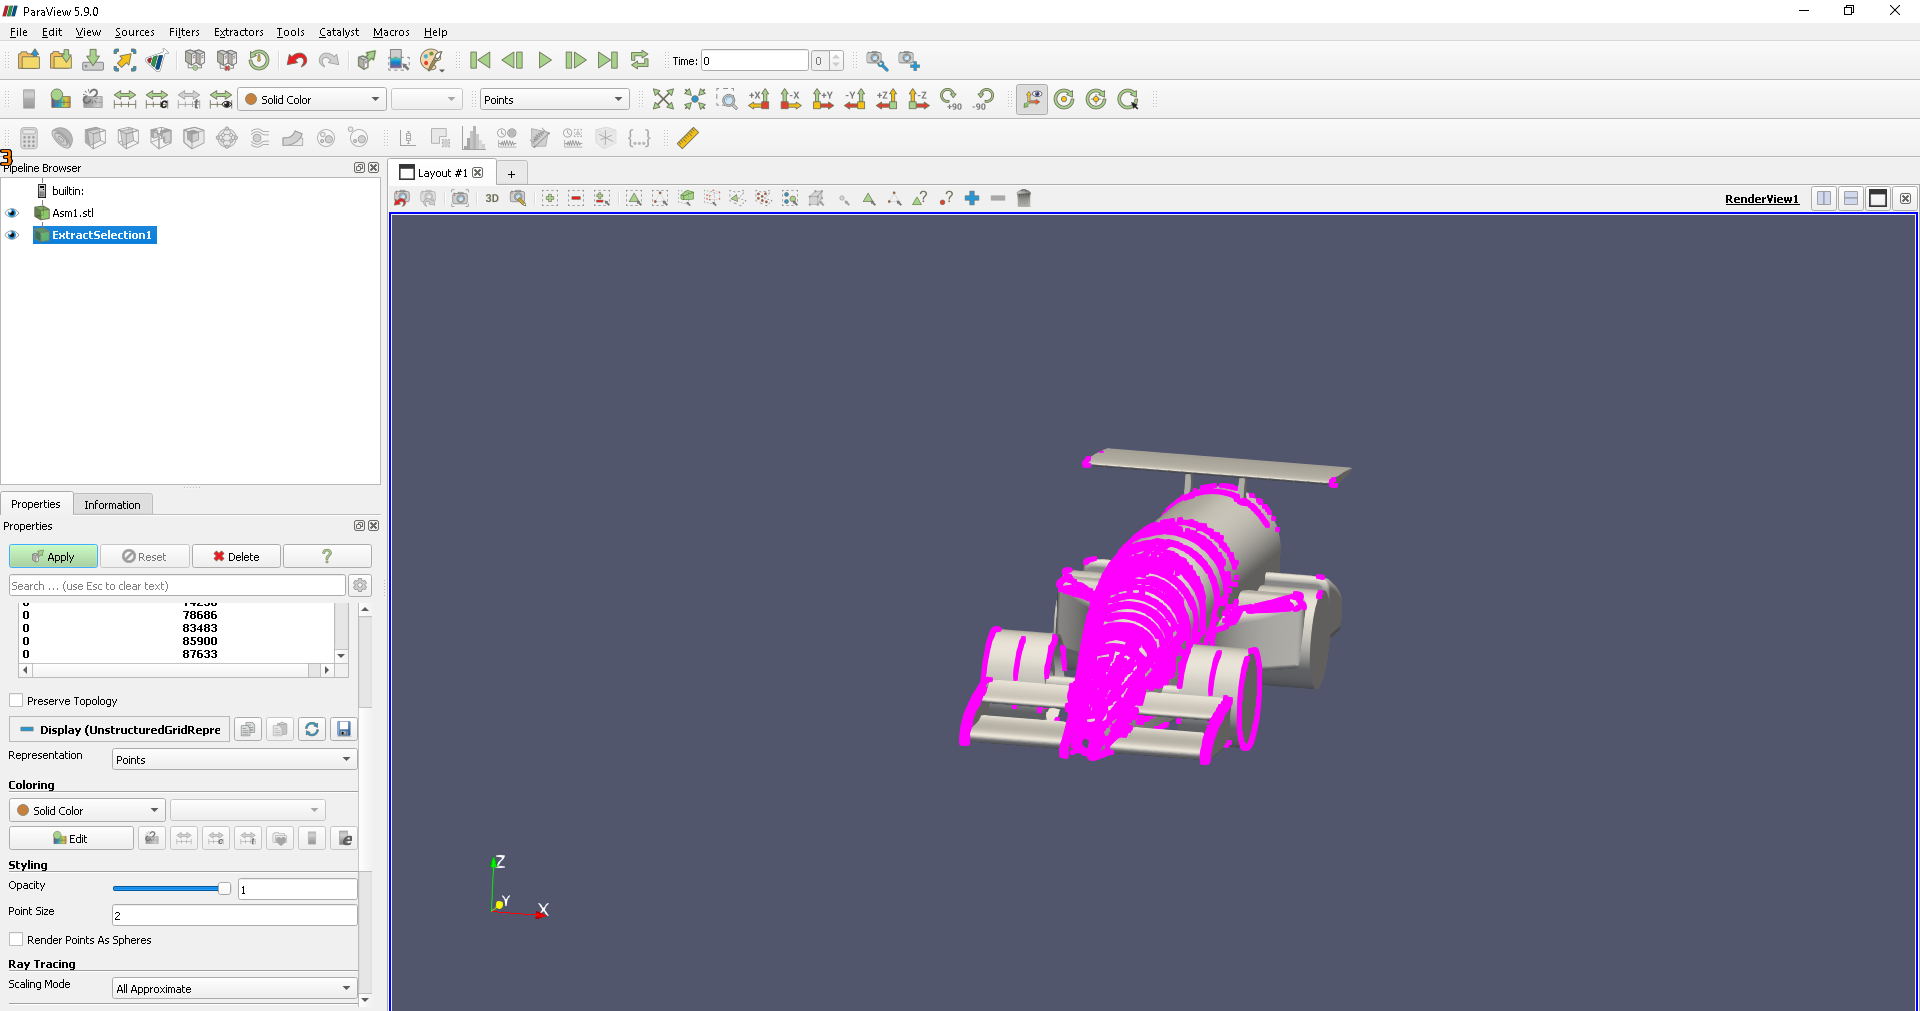
Task: Click the Split View Horizontally icon
Action: point(1824,198)
